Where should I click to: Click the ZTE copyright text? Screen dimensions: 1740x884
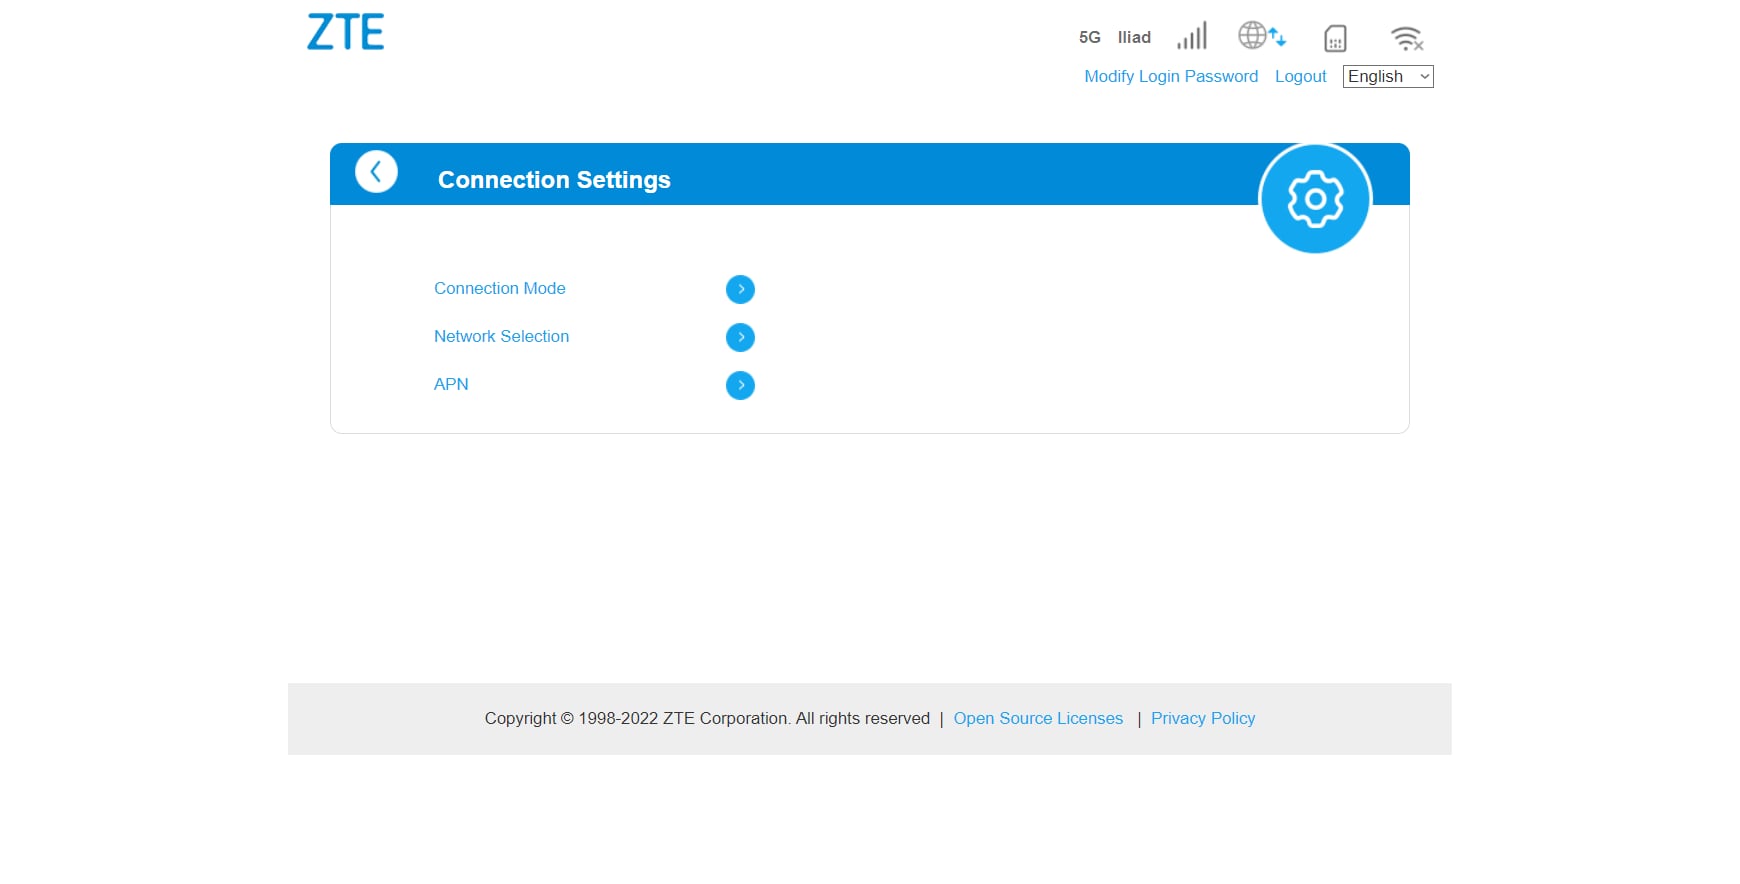point(707,718)
